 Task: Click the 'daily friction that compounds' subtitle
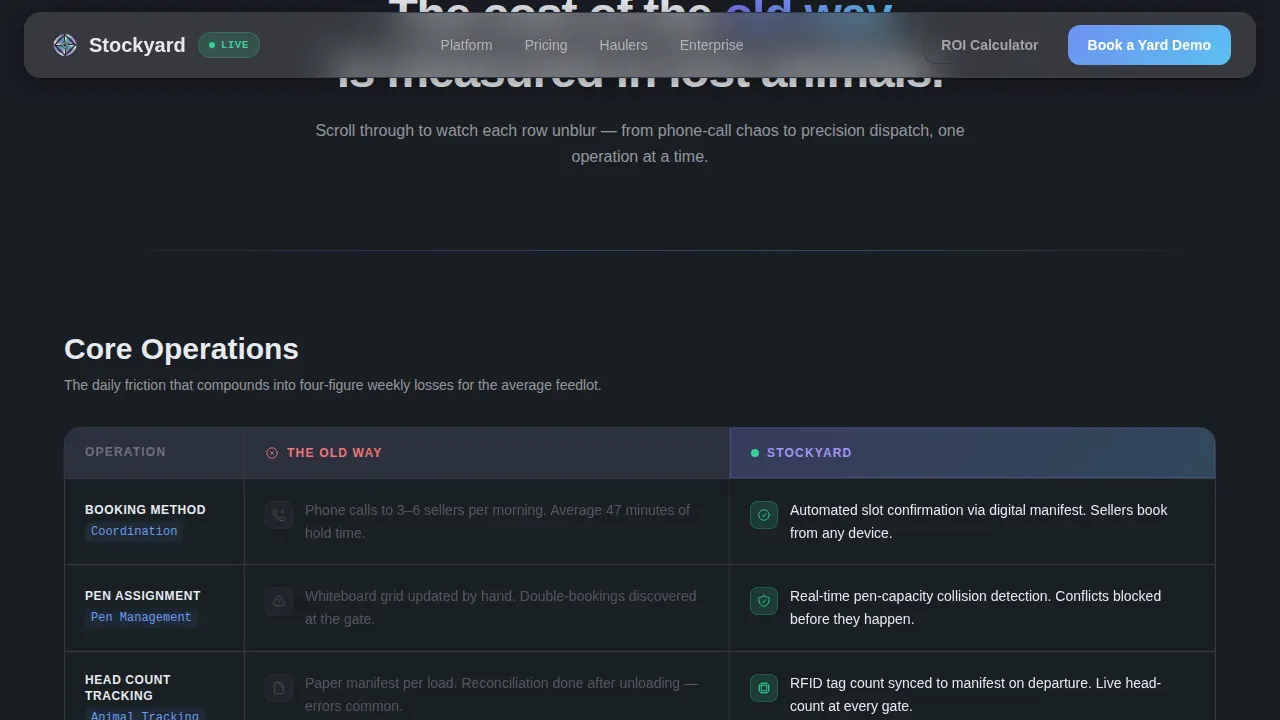click(333, 385)
